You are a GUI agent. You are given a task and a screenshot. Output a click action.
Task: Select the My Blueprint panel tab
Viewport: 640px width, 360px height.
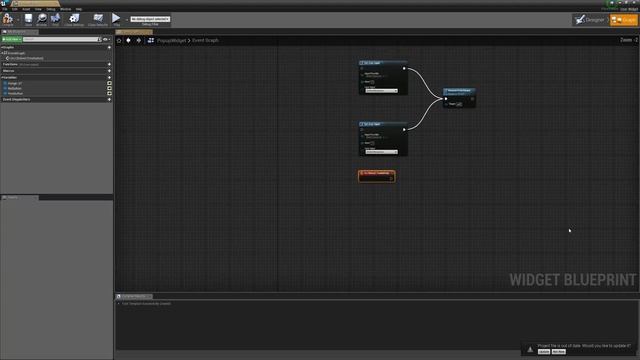[19, 32]
